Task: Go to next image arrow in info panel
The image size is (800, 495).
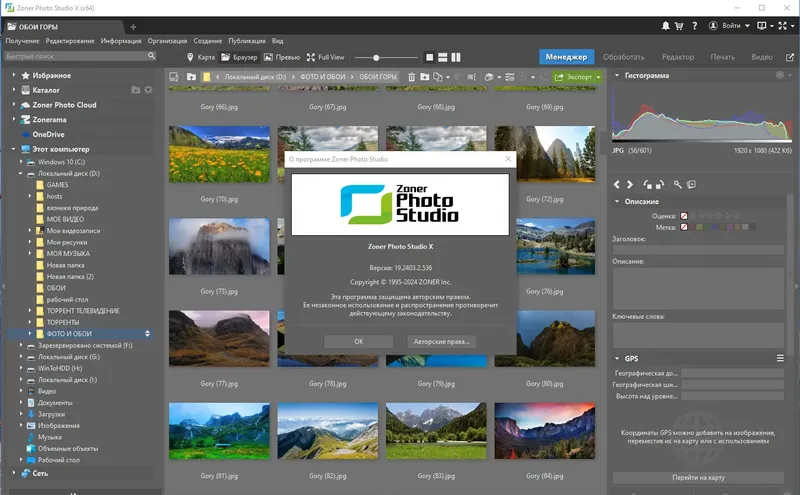Action: (630, 184)
